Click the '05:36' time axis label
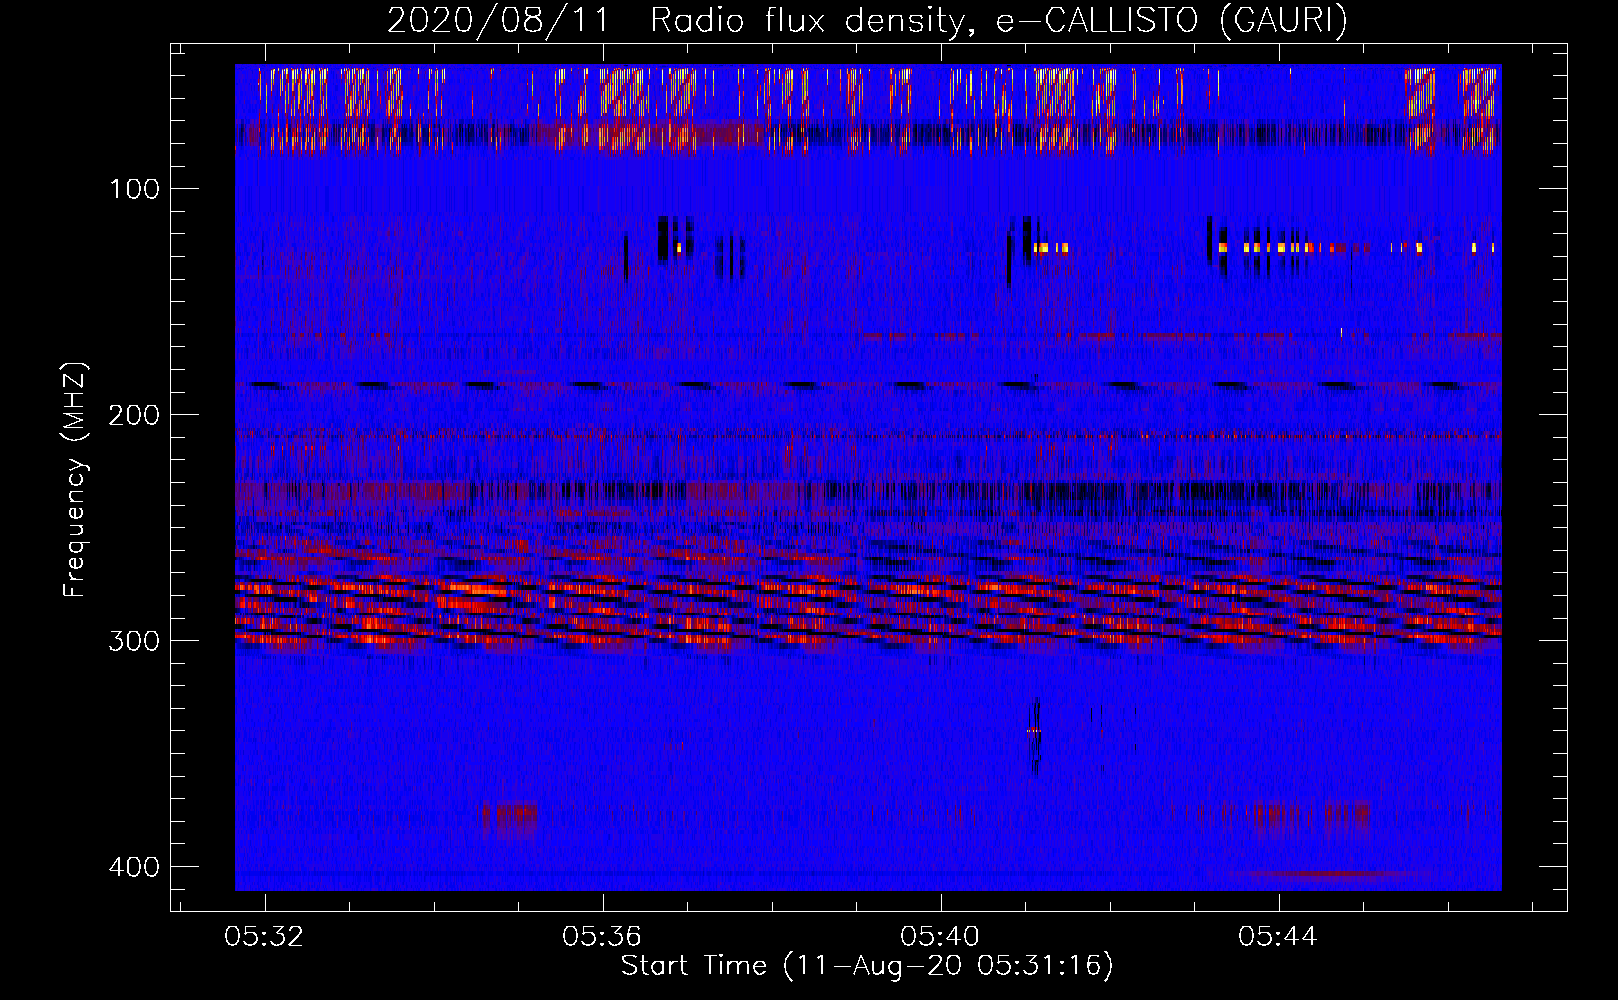 (601, 937)
